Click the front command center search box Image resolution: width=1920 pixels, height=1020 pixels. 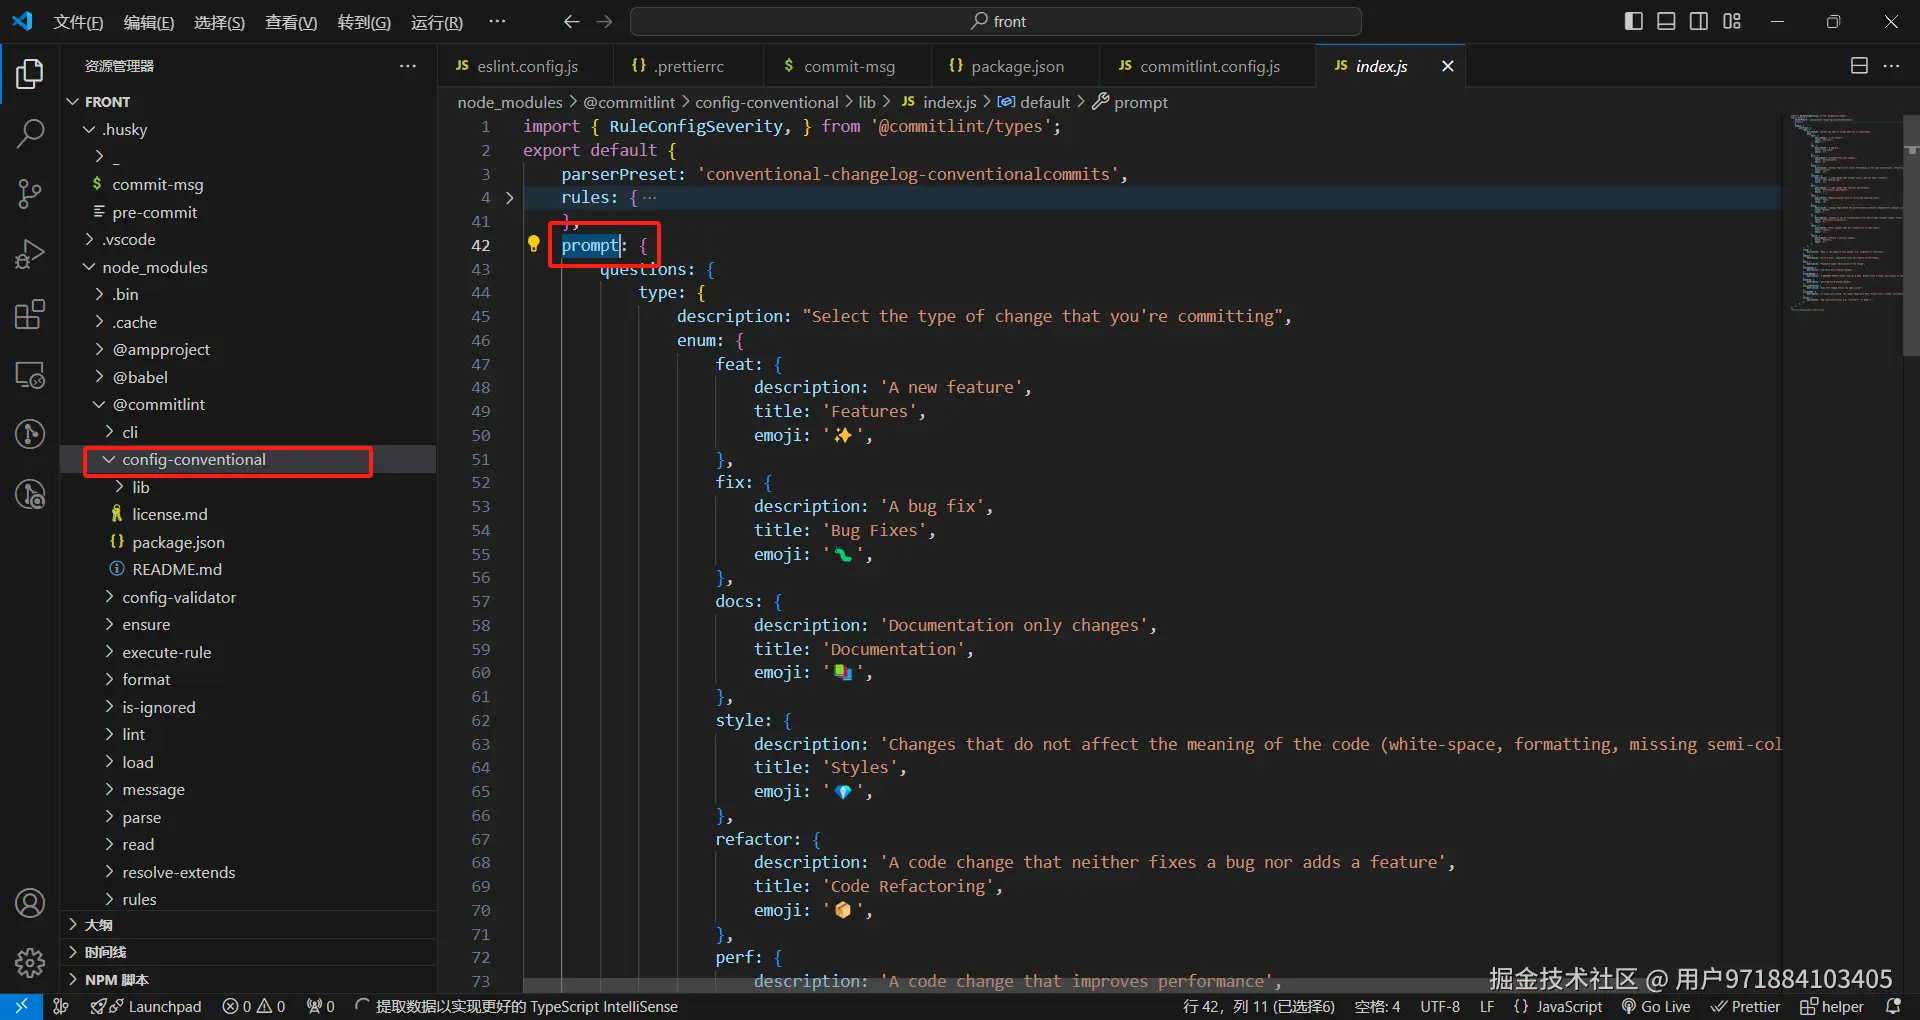(996, 21)
